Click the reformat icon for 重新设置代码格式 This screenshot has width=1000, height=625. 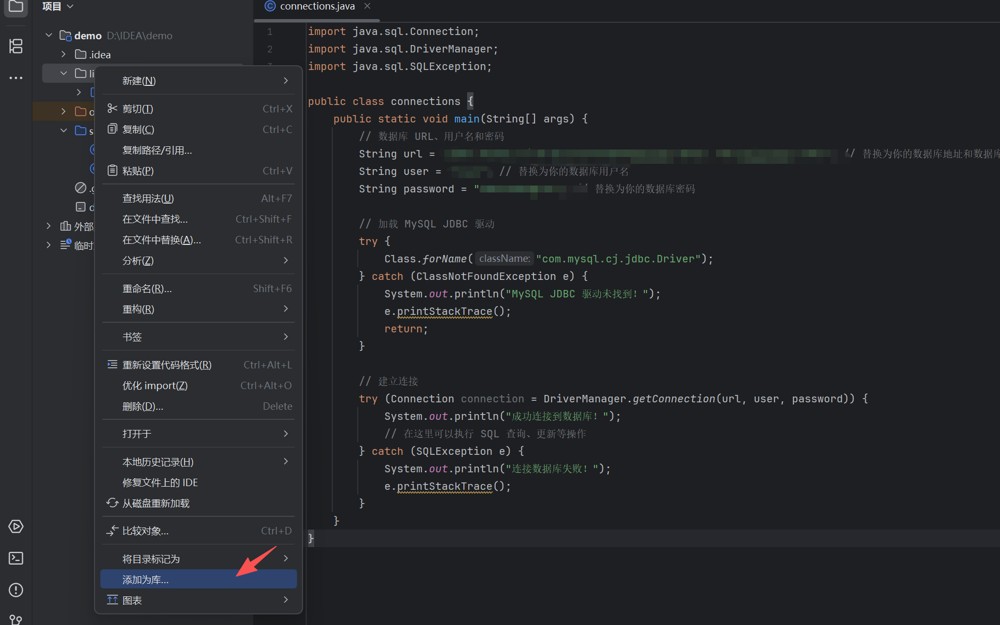point(112,364)
